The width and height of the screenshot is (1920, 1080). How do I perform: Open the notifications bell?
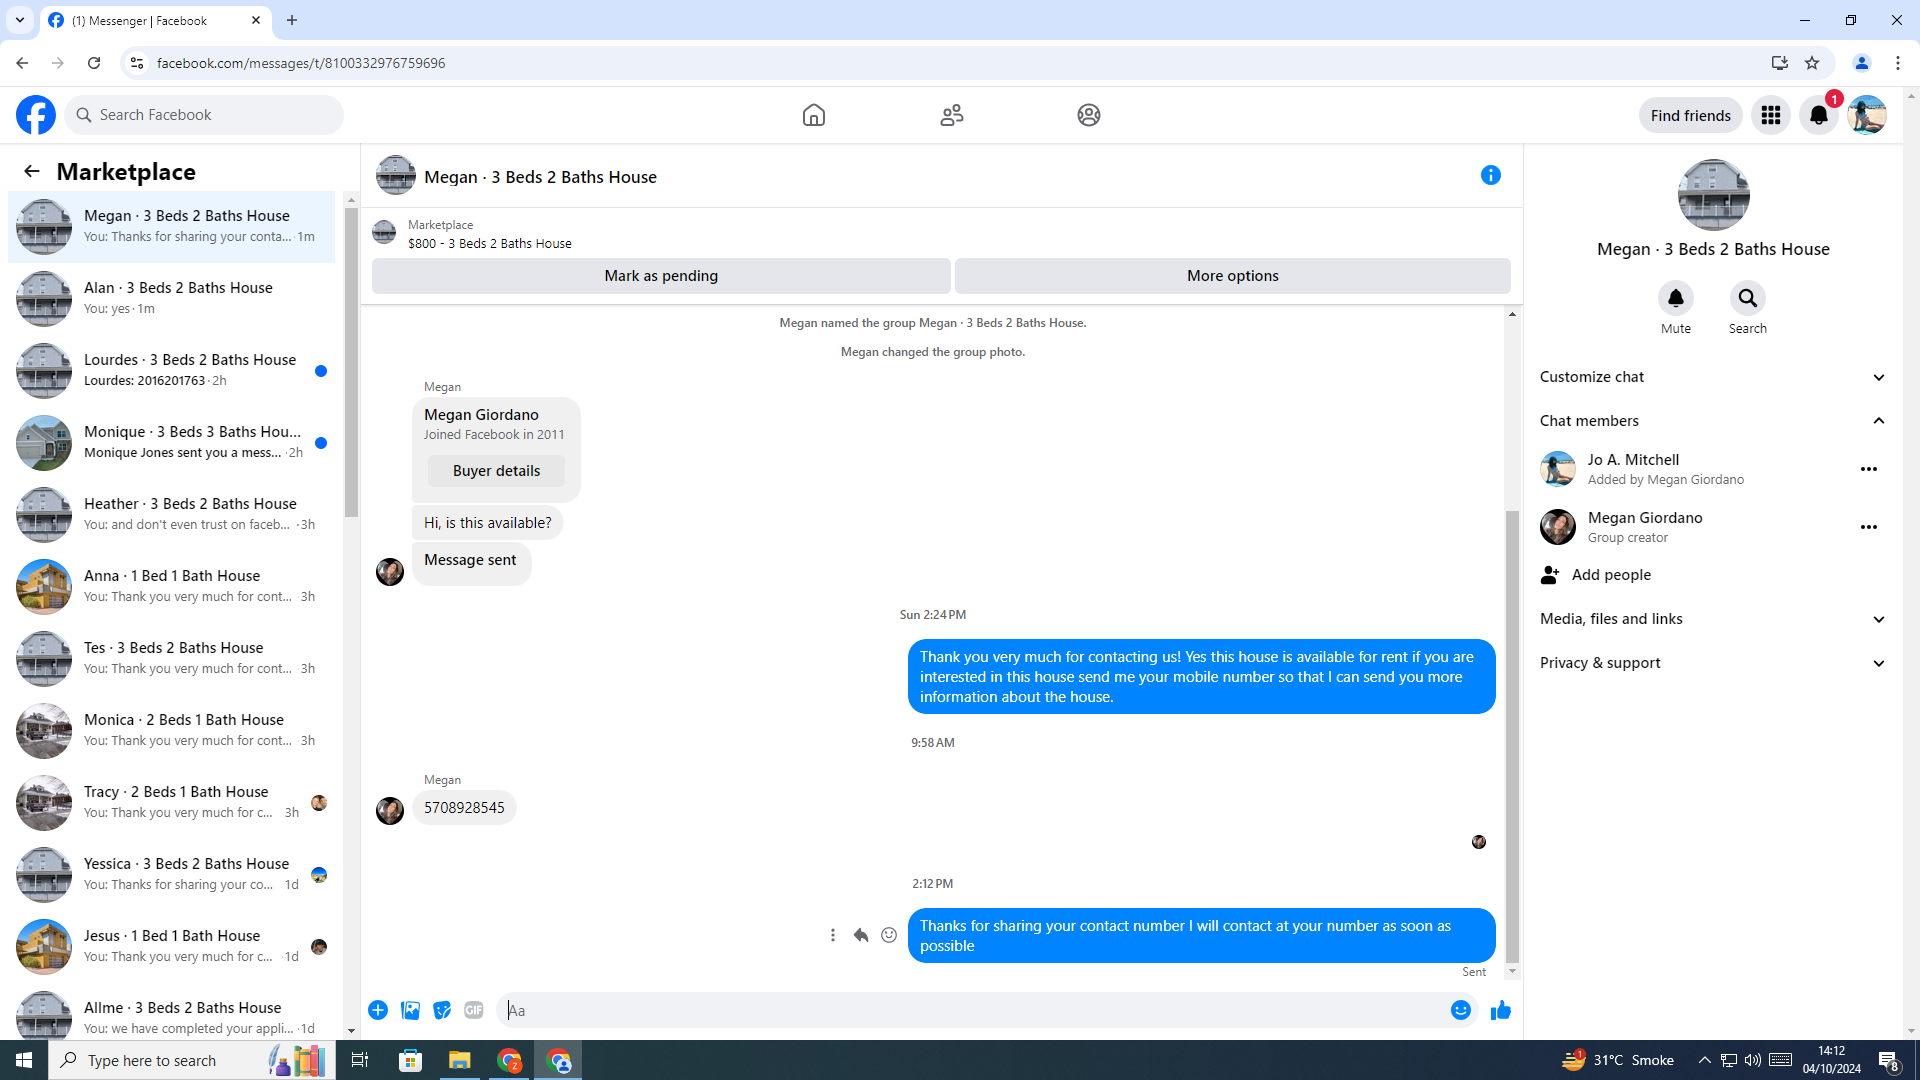click(x=1819, y=115)
